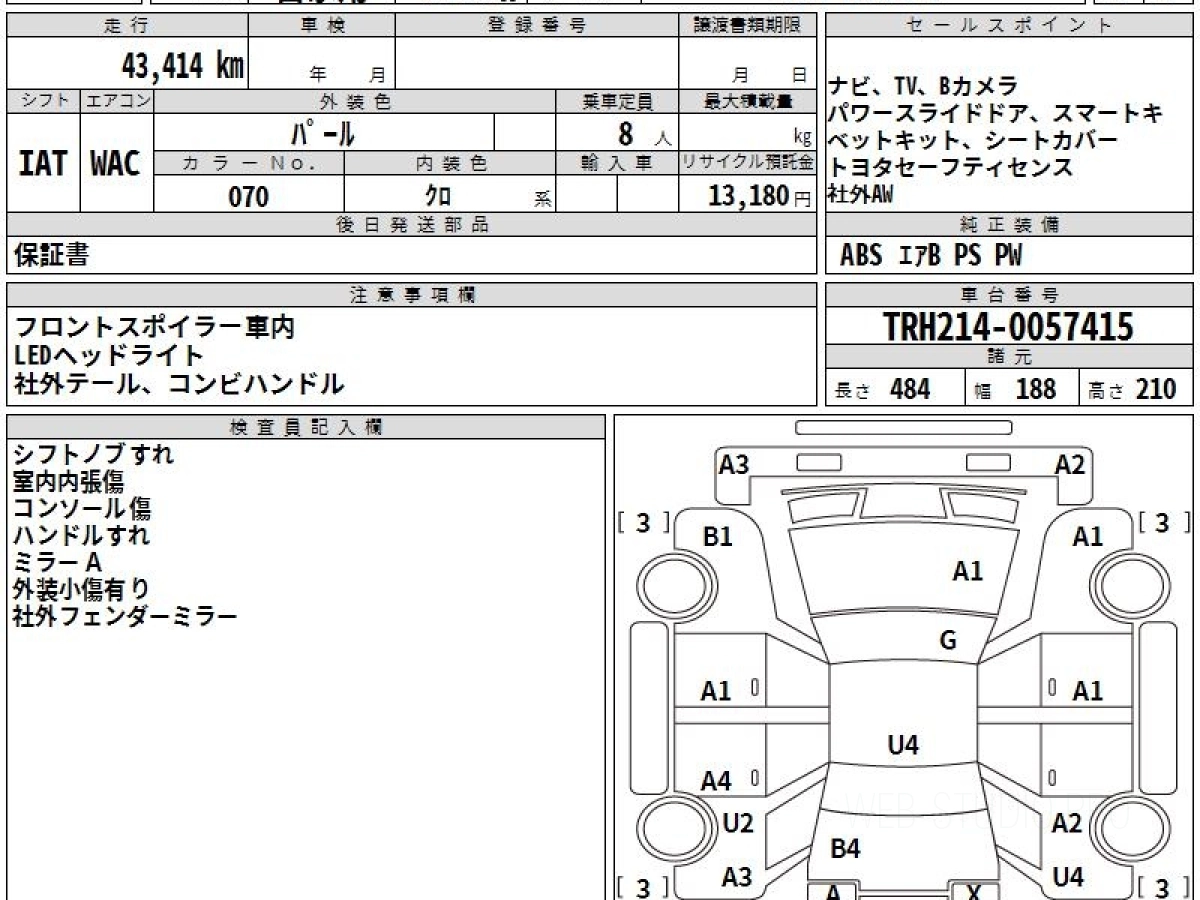
Task: Click the 乗車定員 header
Action: pyautogui.click(x=617, y=101)
